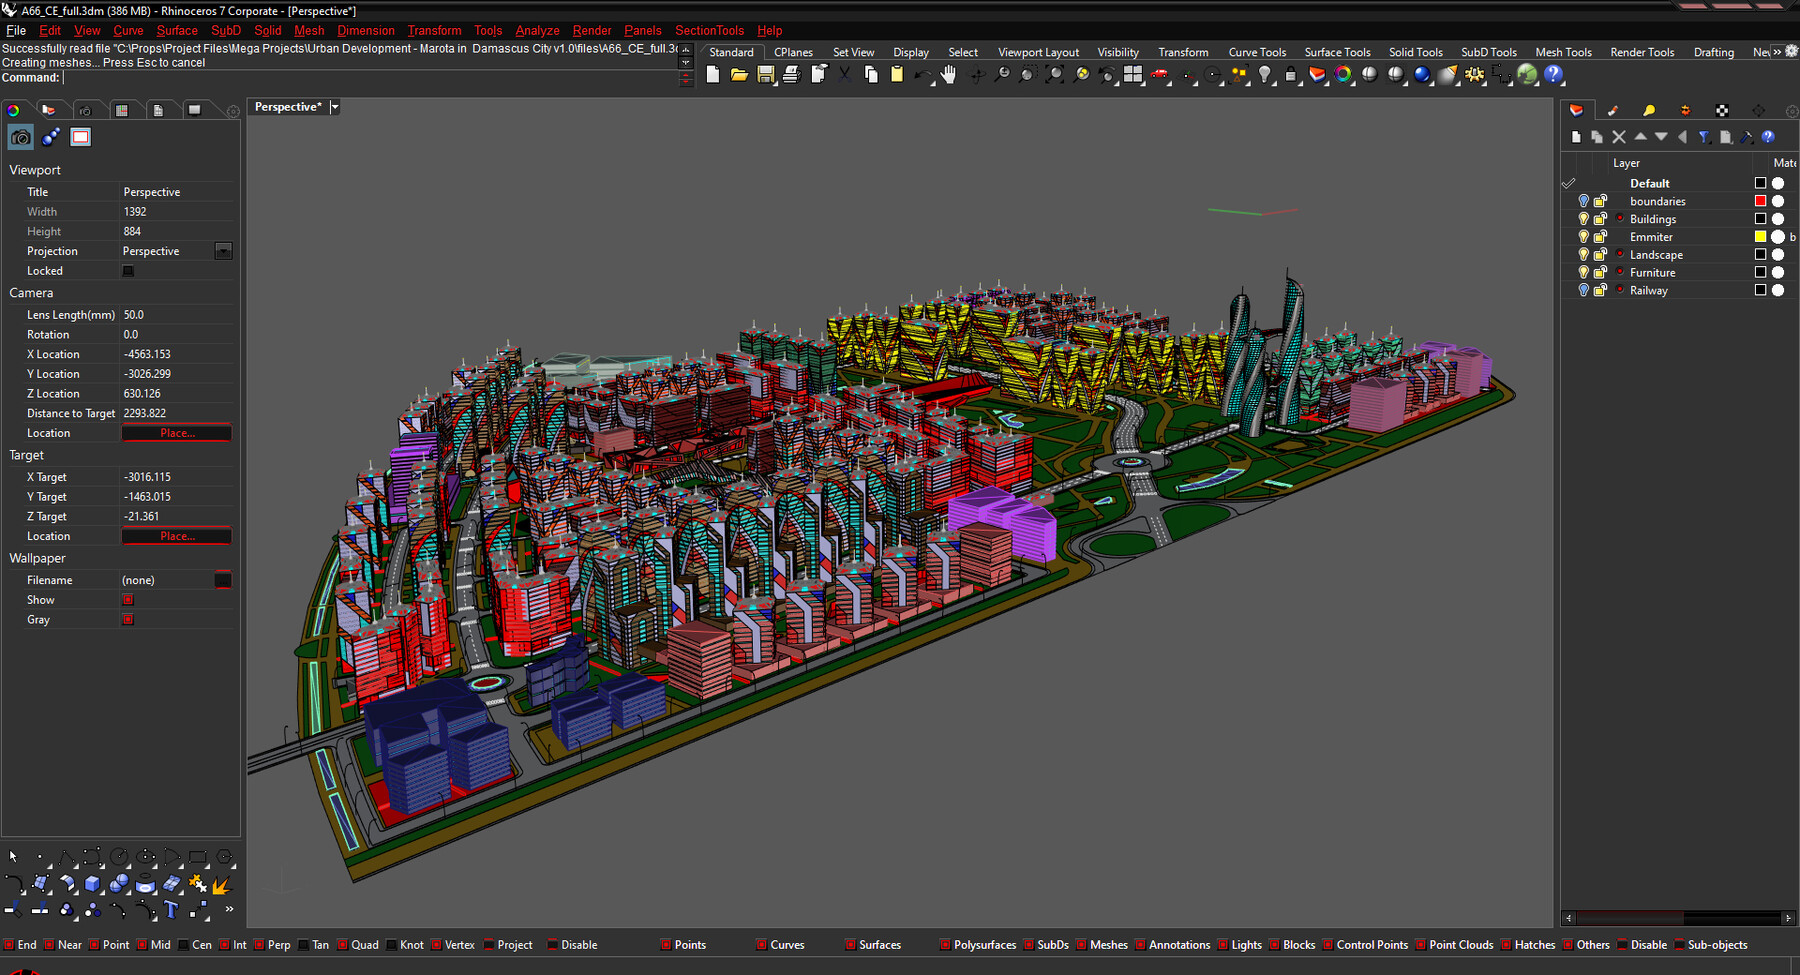Viewport: 1800px width, 975px height.
Task: Click Place button under Camera Location
Action: (x=176, y=432)
